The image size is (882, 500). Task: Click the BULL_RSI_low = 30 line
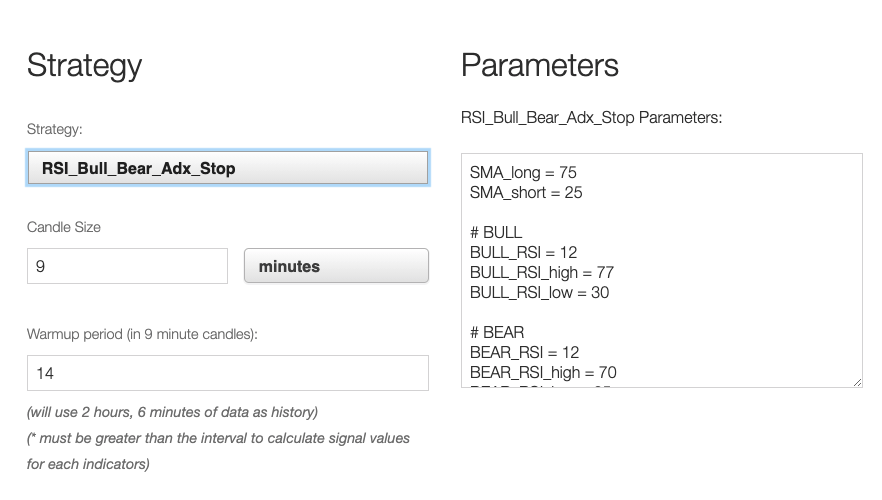pos(539,292)
